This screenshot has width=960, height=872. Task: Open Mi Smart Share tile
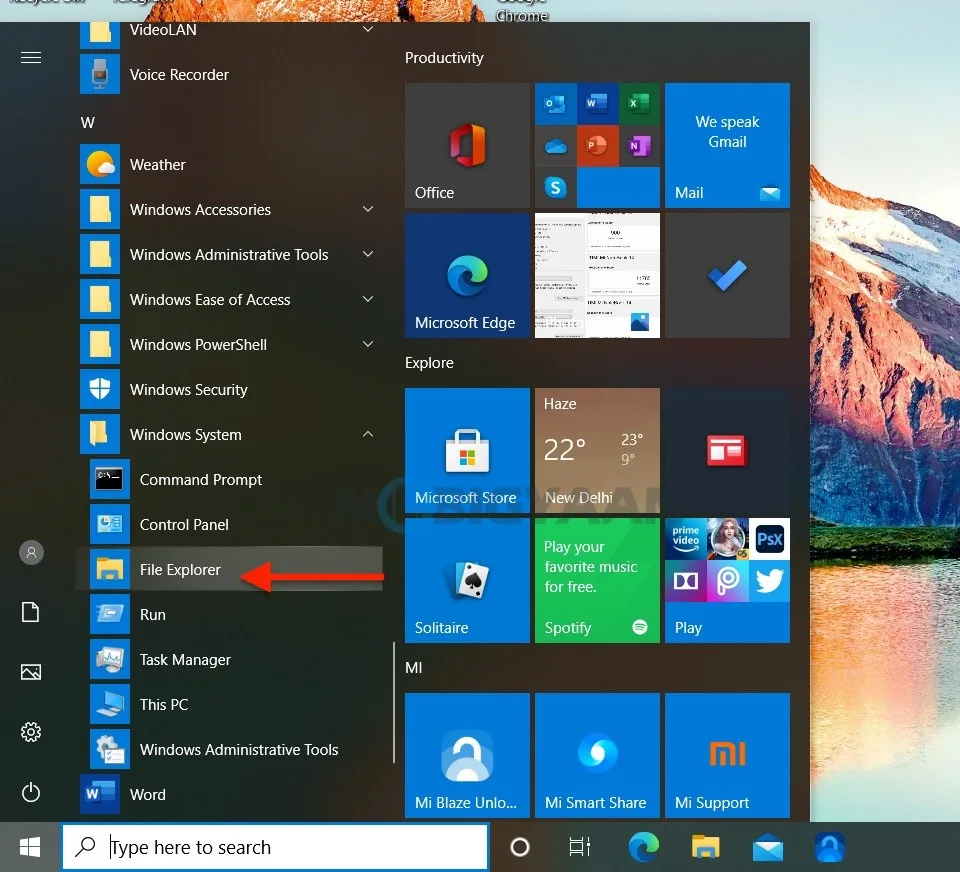pos(598,756)
